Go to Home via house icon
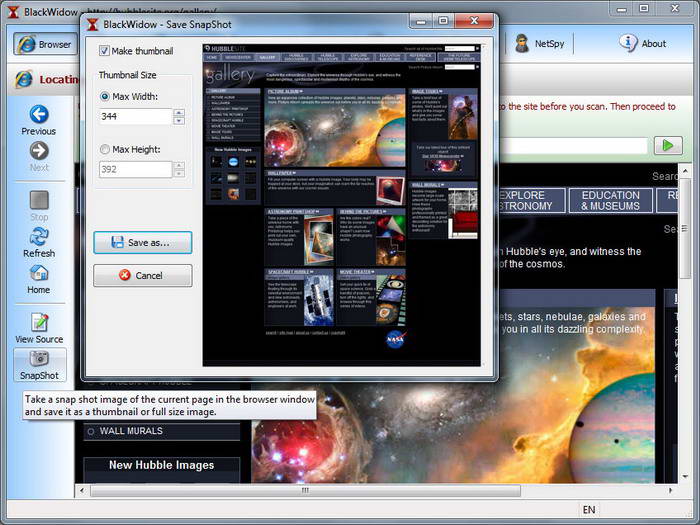 (x=39, y=273)
